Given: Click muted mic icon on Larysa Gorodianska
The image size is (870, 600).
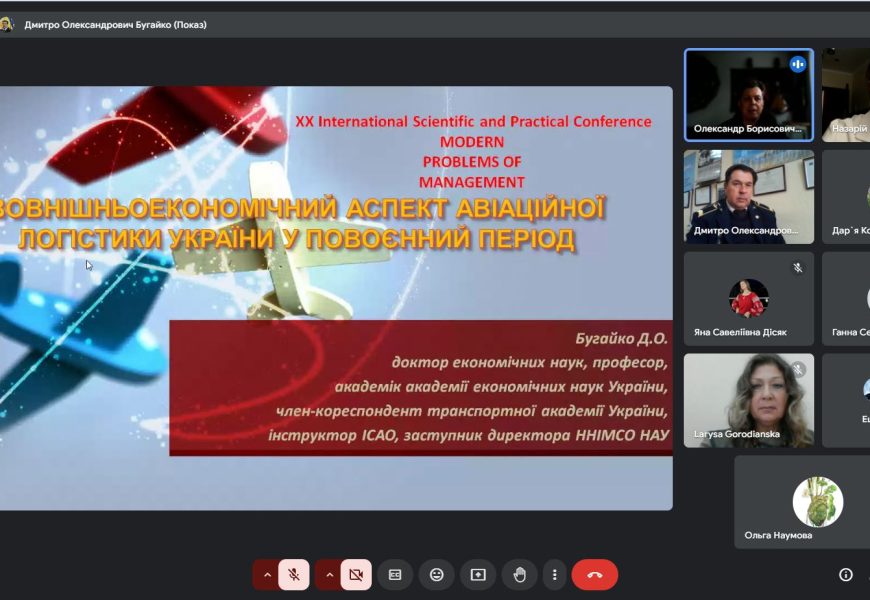Looking at the screenshot, I should [x=797, y=370].
